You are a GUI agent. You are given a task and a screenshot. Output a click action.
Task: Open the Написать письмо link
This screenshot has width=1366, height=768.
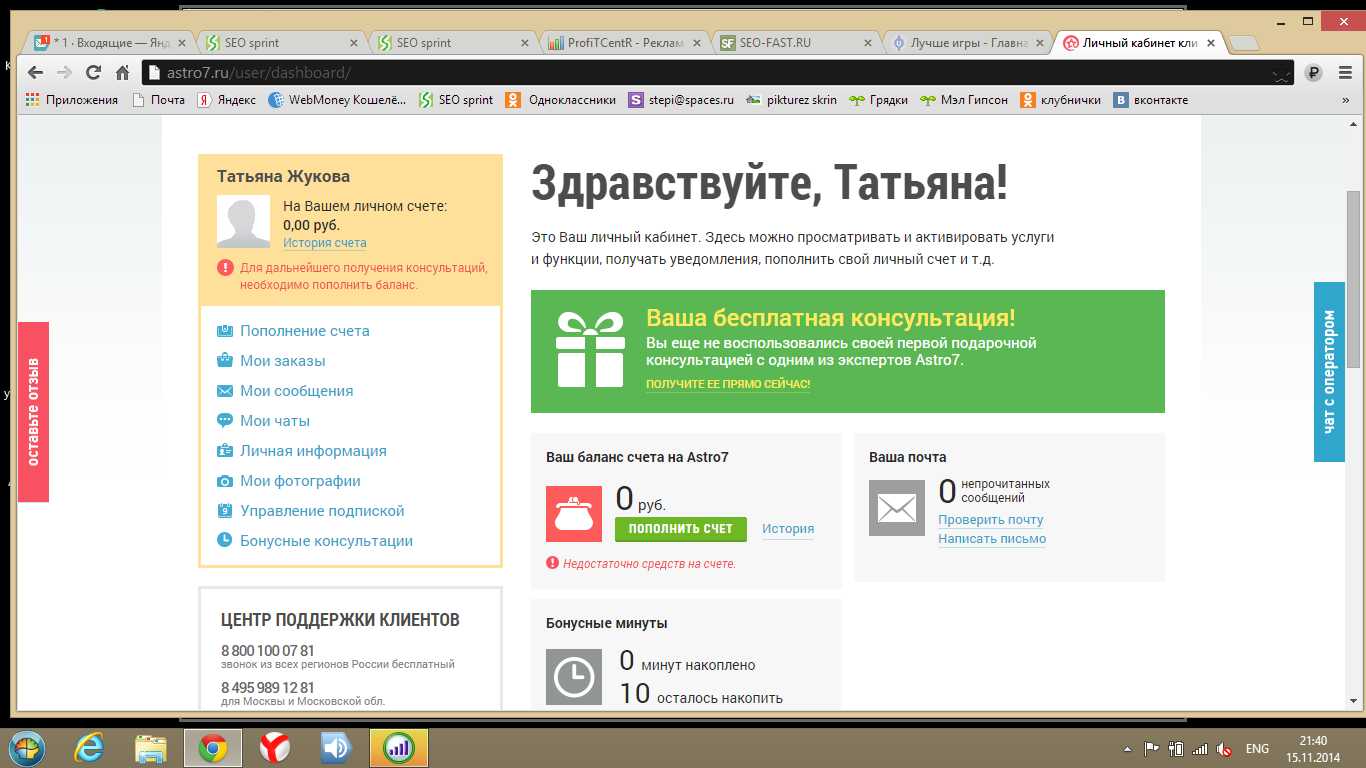coord(992,539)
